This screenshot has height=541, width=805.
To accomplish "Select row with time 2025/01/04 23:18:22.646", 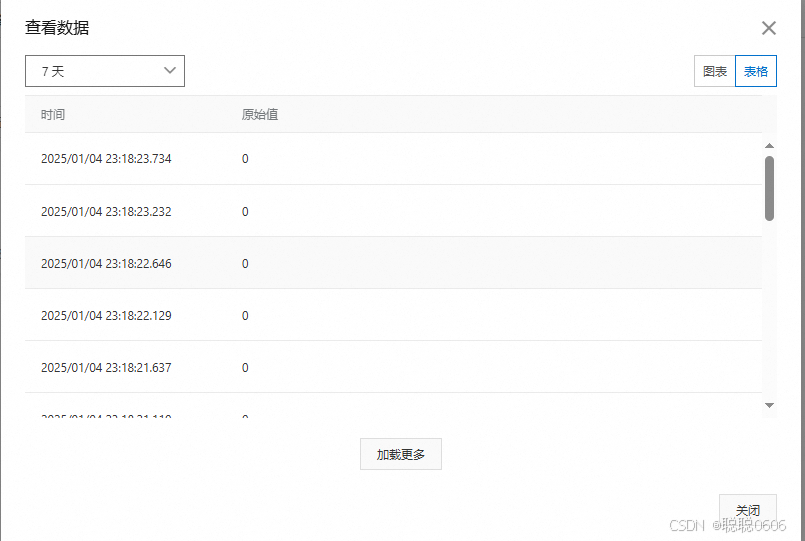I will (x=393, y=263).
